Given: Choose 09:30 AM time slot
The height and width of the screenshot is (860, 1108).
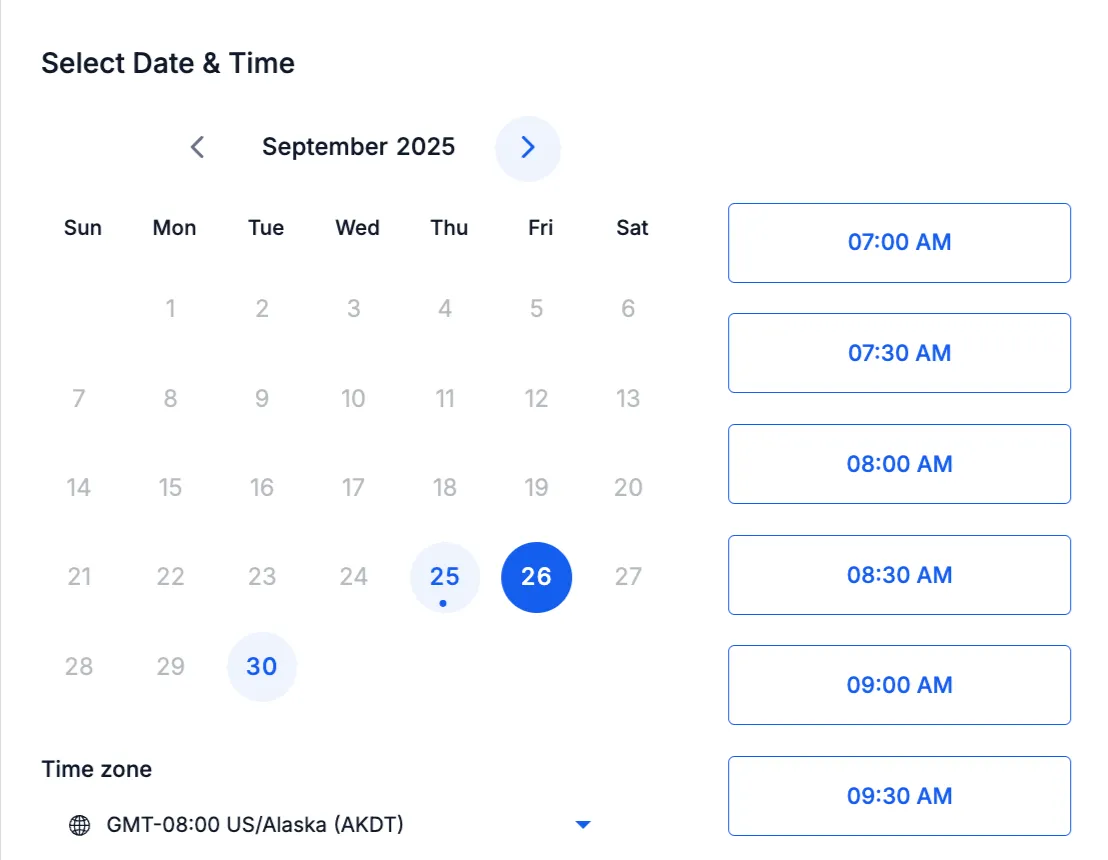Looking at the screenshot, I should (x=900, y=796).
